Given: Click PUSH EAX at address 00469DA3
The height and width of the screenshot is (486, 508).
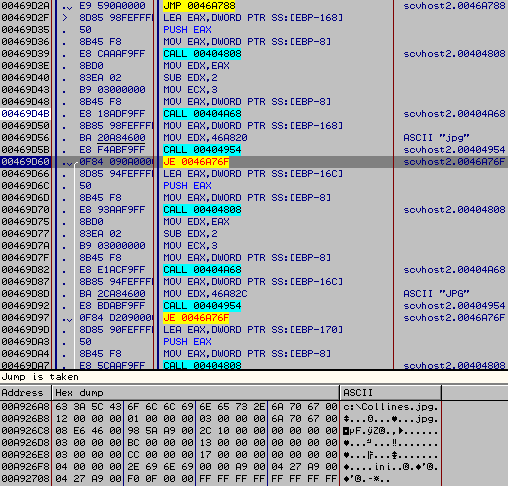Looking at the screenshot, I should 187,342.
